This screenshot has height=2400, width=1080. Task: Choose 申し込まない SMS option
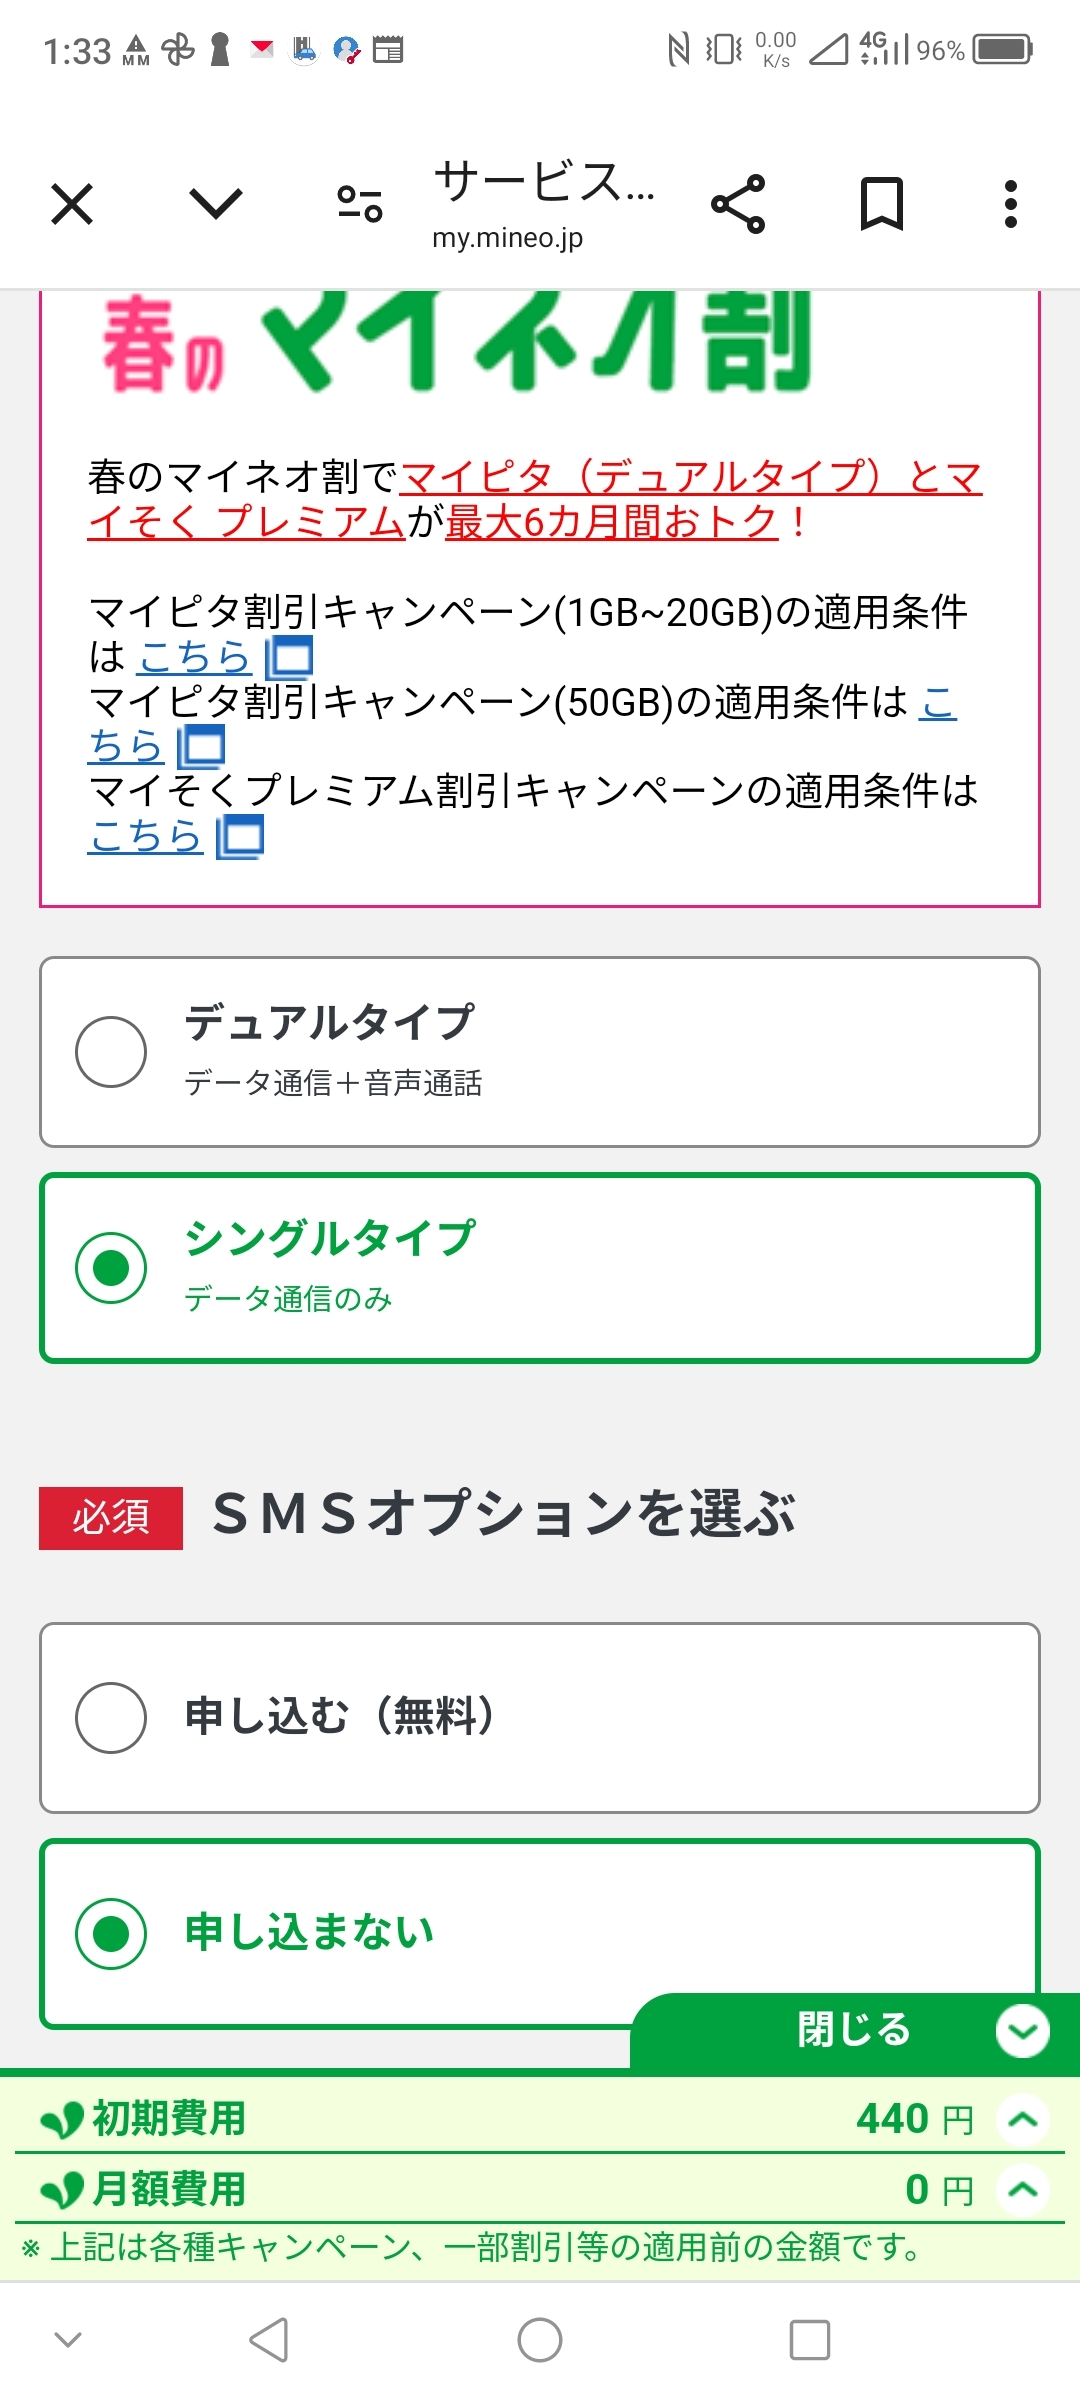[111, 1934]
